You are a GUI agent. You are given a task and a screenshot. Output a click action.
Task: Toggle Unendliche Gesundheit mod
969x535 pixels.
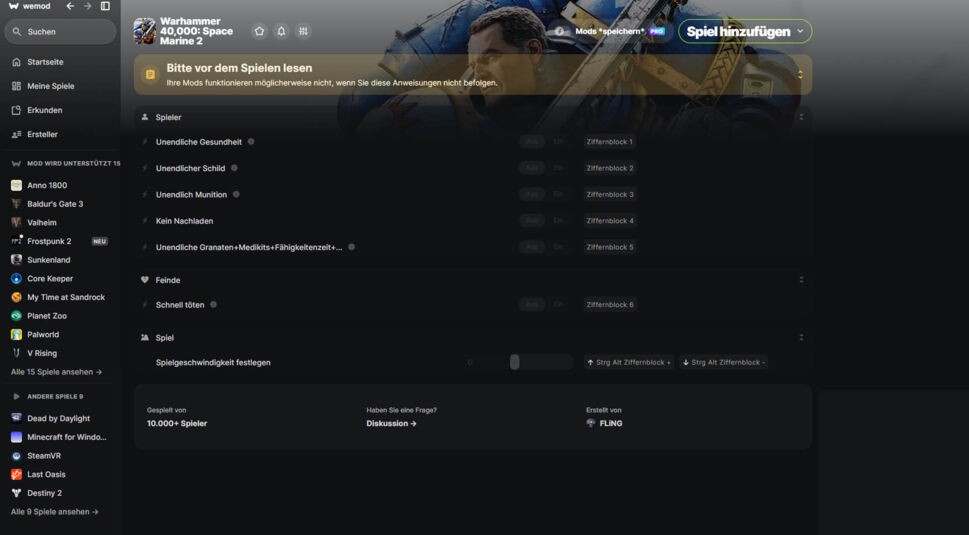click(x=544, y=141)
